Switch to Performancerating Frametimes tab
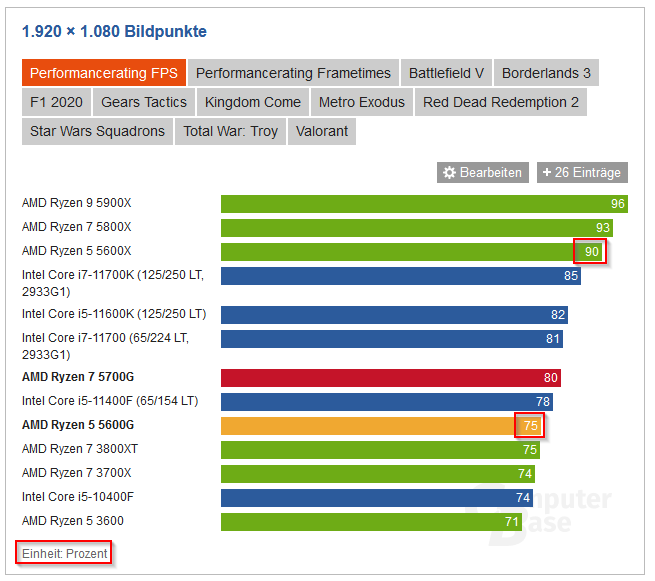Viewport: 655px width, 581px height. point(293,73)
